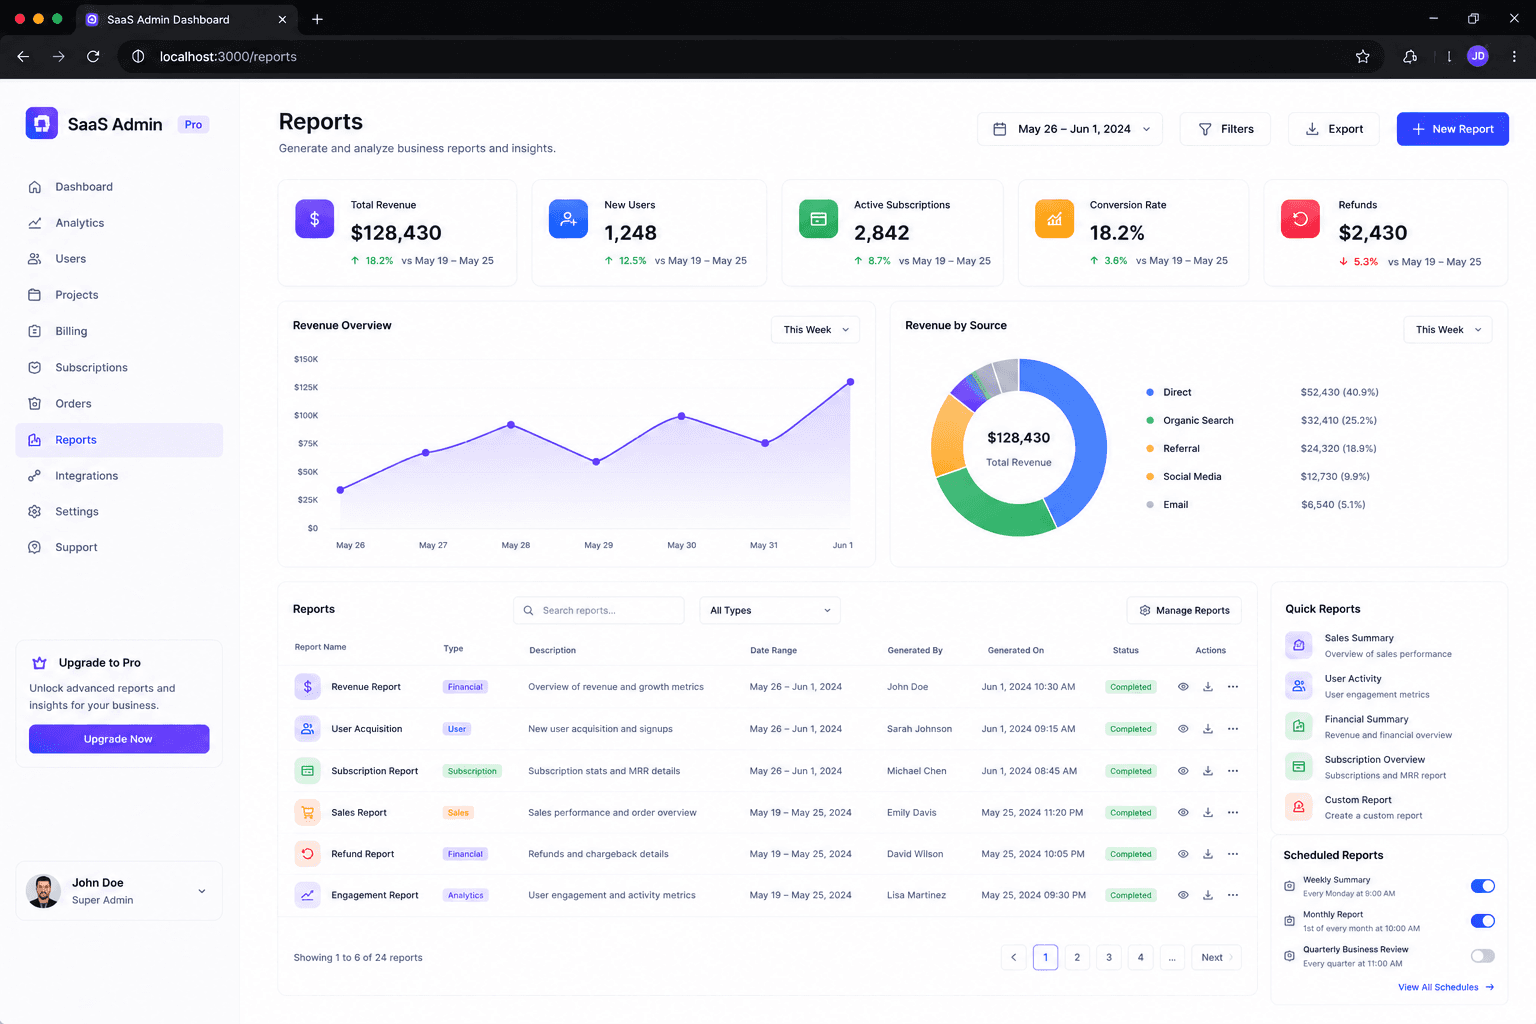The height and width of the screenshot is (1024, 1536).
Task: Open View All Schedules link
Action: pyautogui.click(x=1446, y=987)
